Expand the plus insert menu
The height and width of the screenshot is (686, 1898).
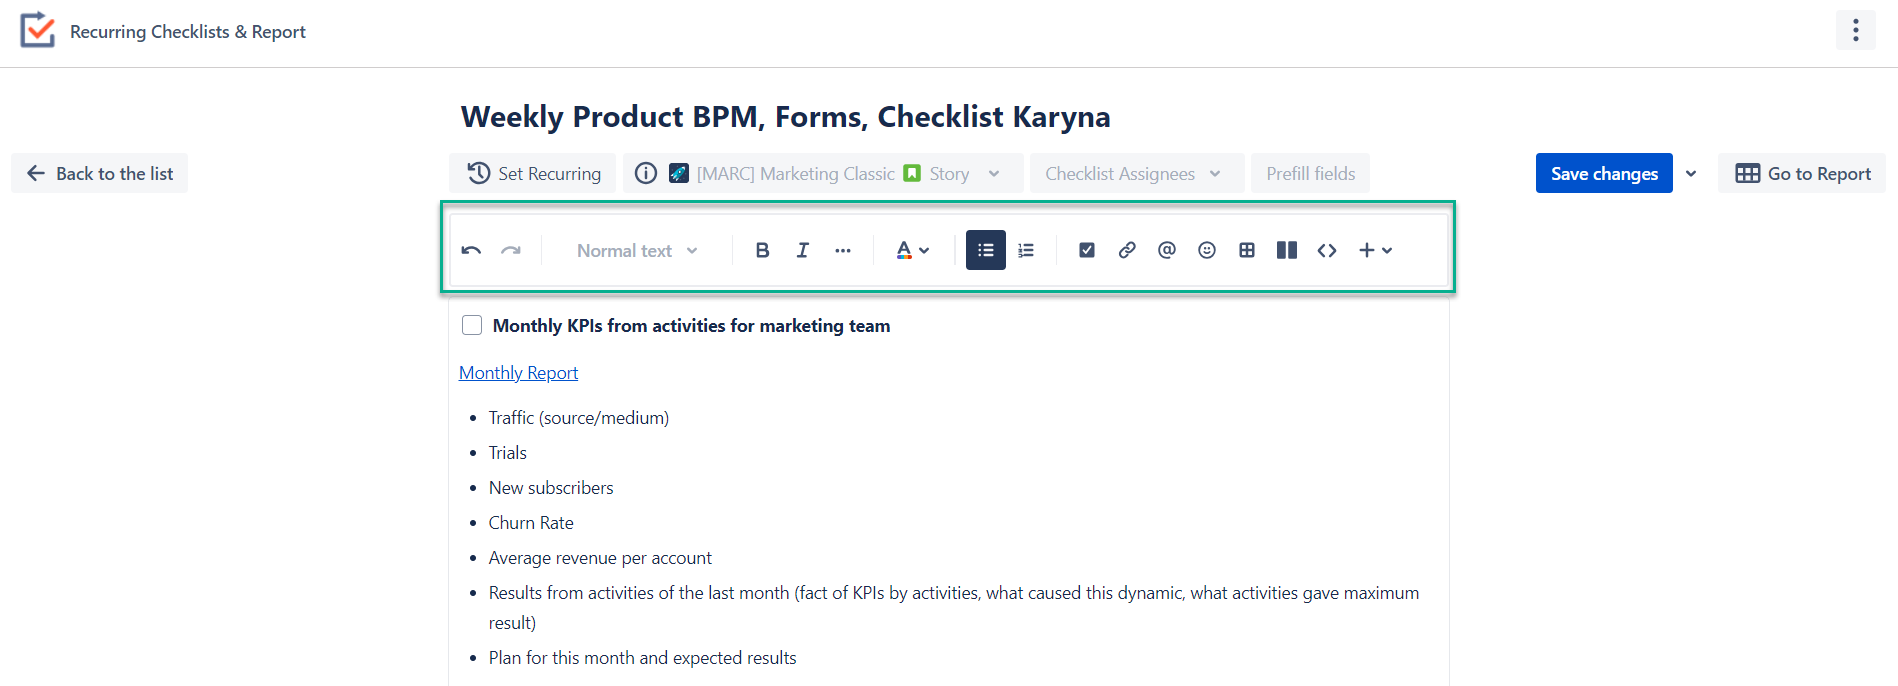[x=1375, y=250]
